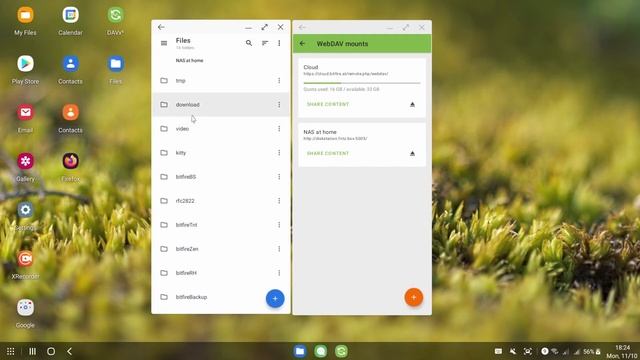Viewport: 640px width, 360px height.
Task: Open sort options in Files toolbar
Action: [x=265, y=43]
